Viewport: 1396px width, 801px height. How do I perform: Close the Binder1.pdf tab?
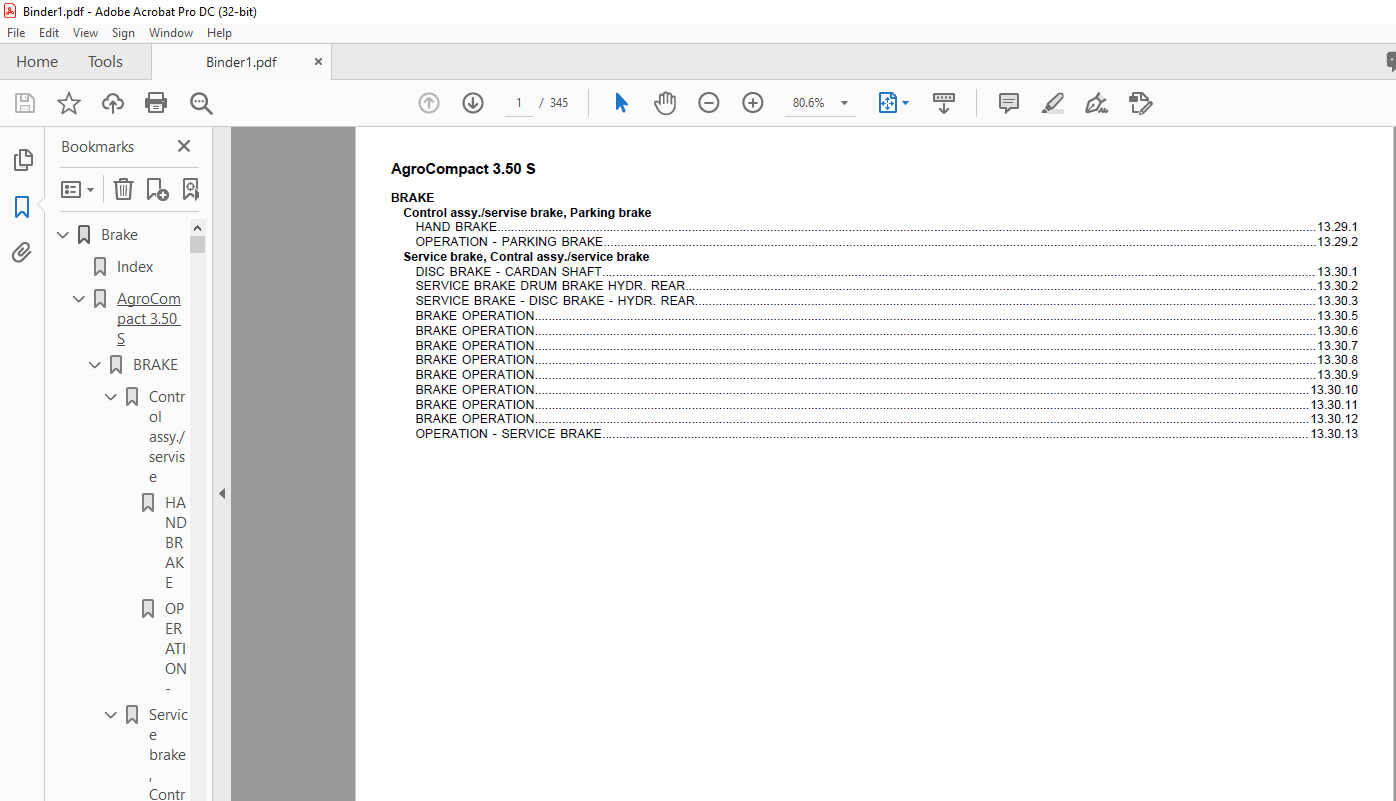[318, 62]
